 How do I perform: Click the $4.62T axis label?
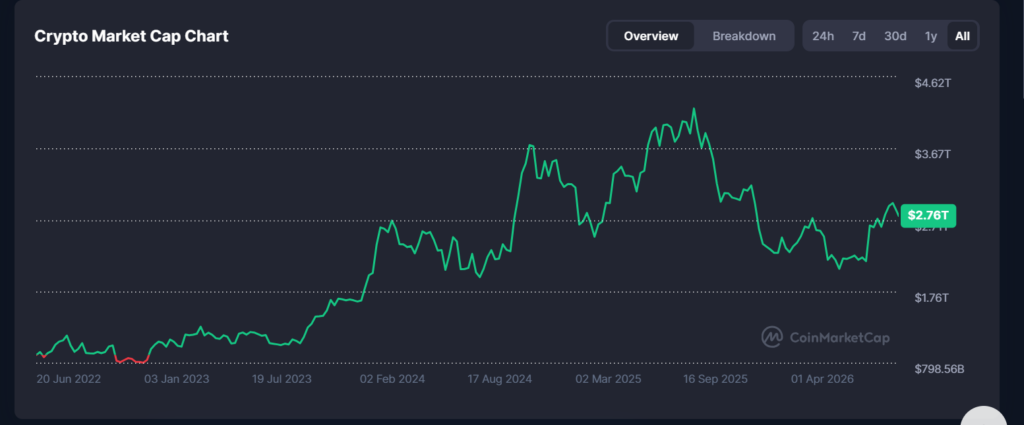click(x=933, y=83)
